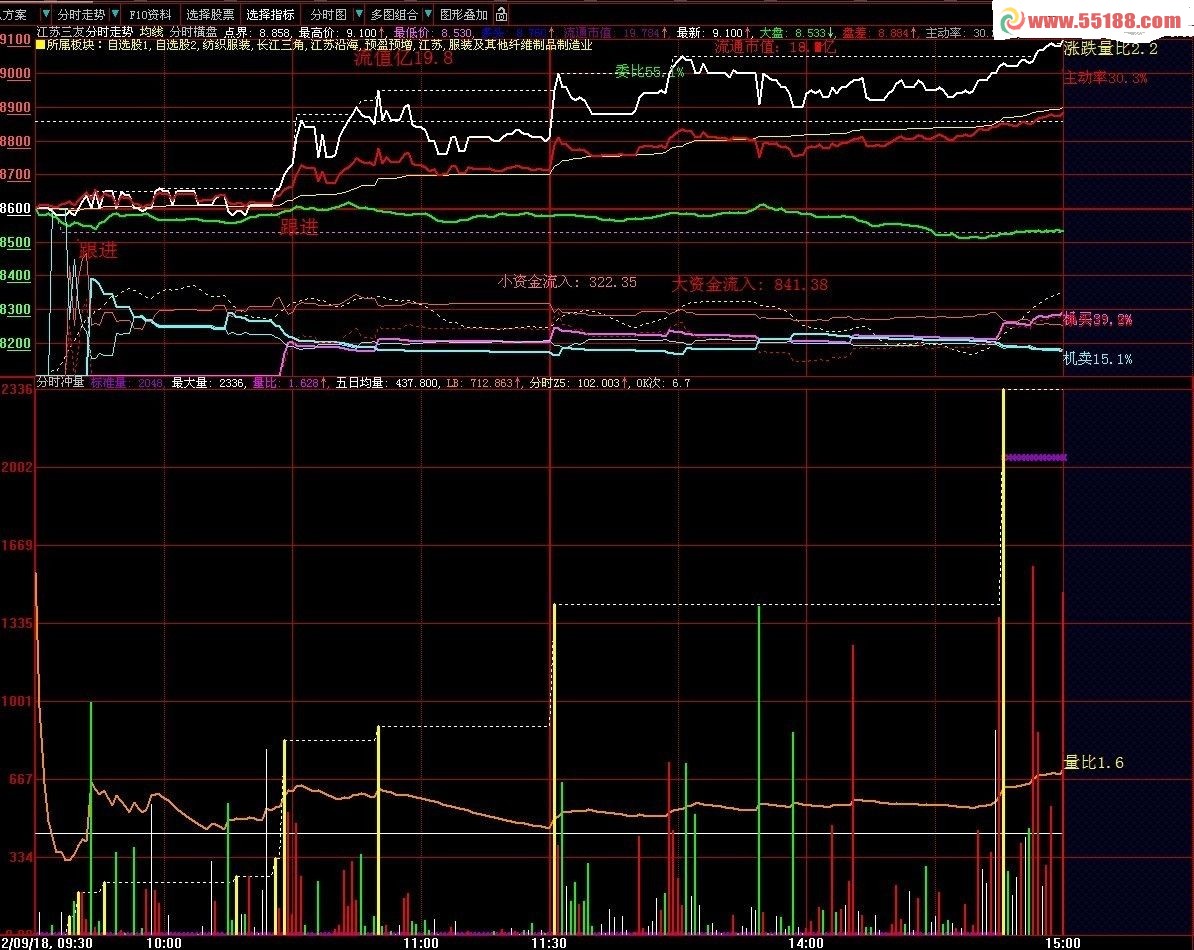Click the 14:00 time axis label
This screenshot has width=1194, height=950.
806,943
